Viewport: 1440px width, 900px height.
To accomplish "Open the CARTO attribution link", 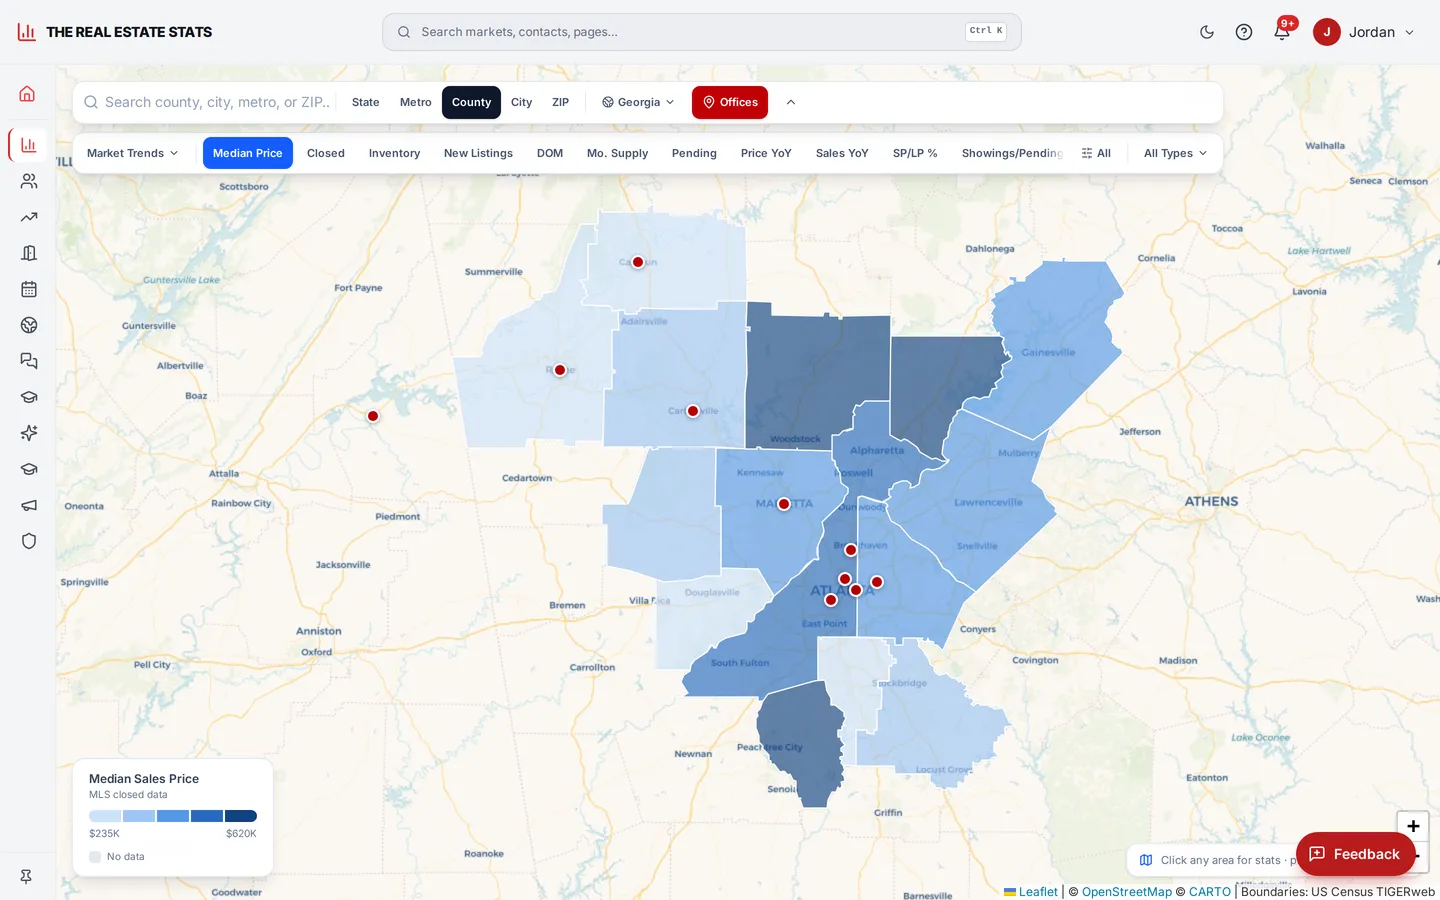I will click(x=1210, y=892).
